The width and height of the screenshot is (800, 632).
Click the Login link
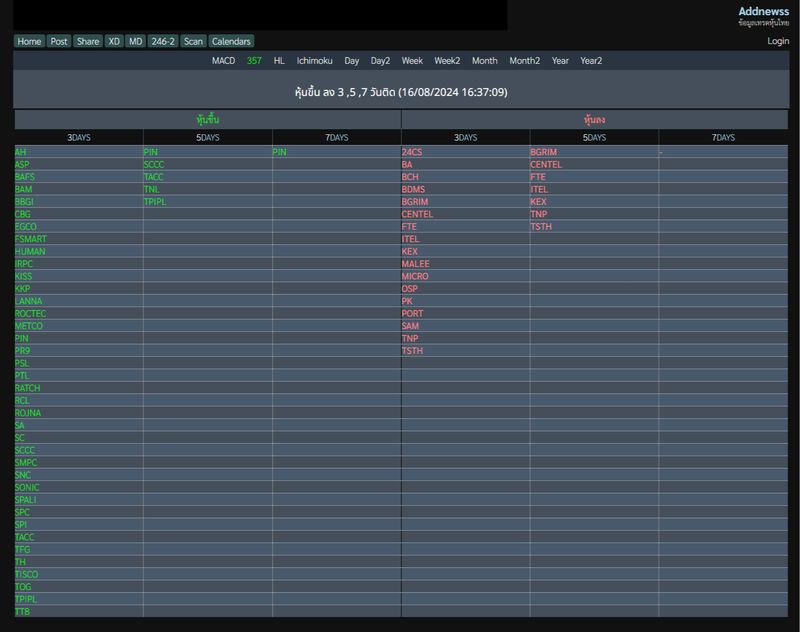coord(778,41)
